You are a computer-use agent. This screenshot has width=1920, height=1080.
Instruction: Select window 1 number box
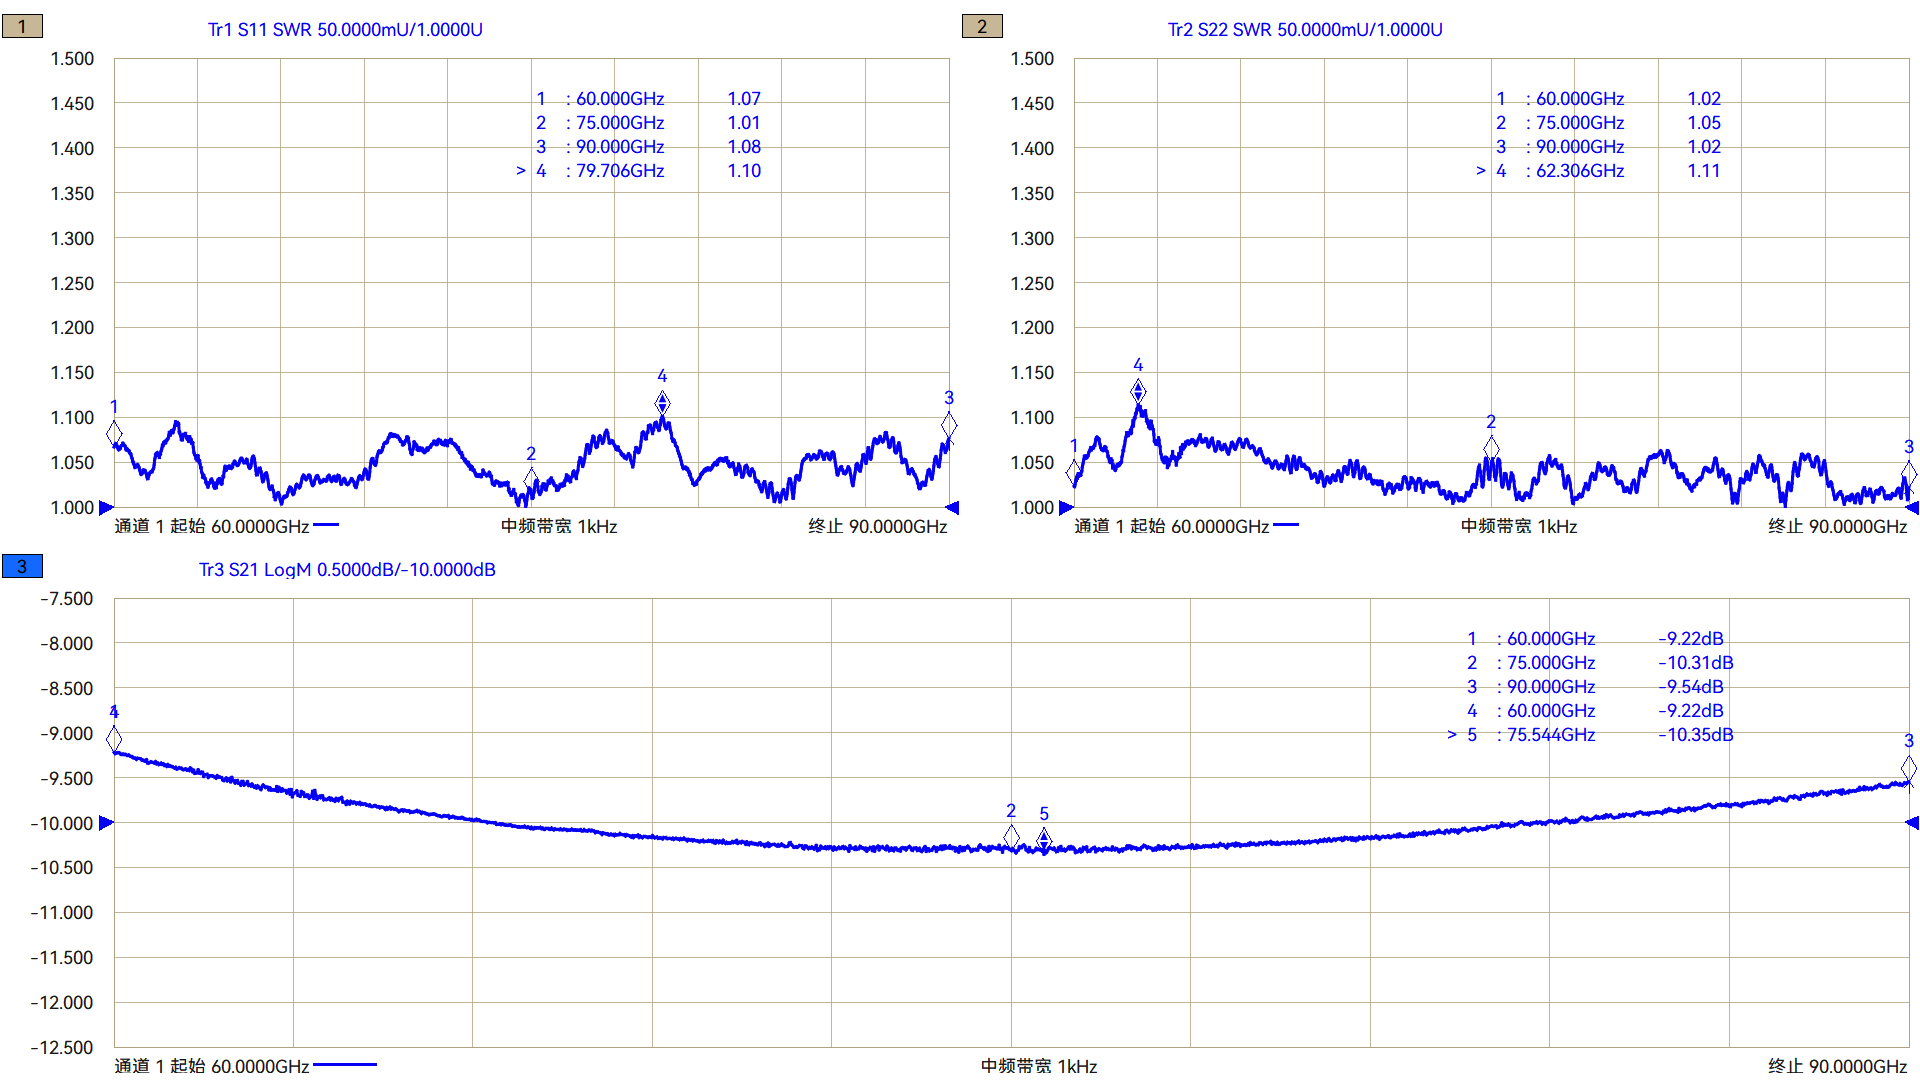pyautogui.click(x=22, y=27)
